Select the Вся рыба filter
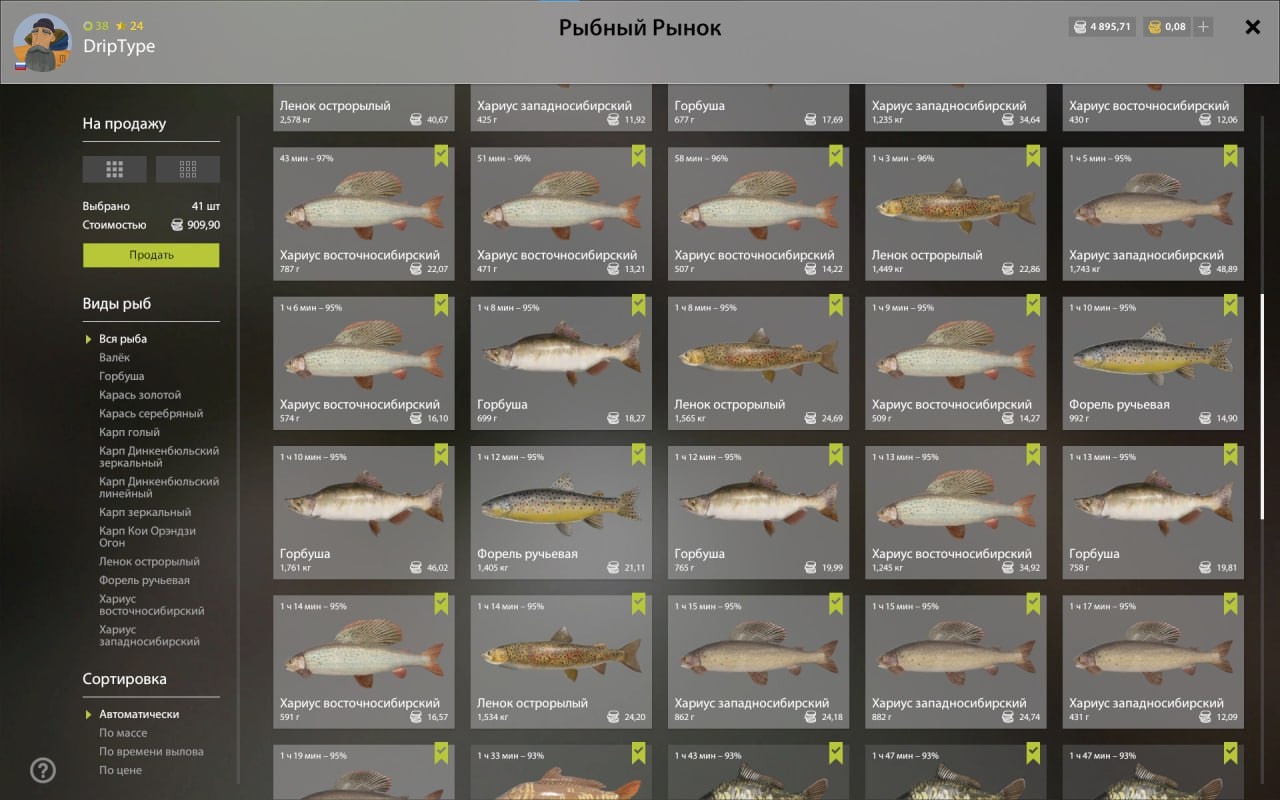Image resolution: width=1280 pixels, height=800 pixels. (123, 339)
